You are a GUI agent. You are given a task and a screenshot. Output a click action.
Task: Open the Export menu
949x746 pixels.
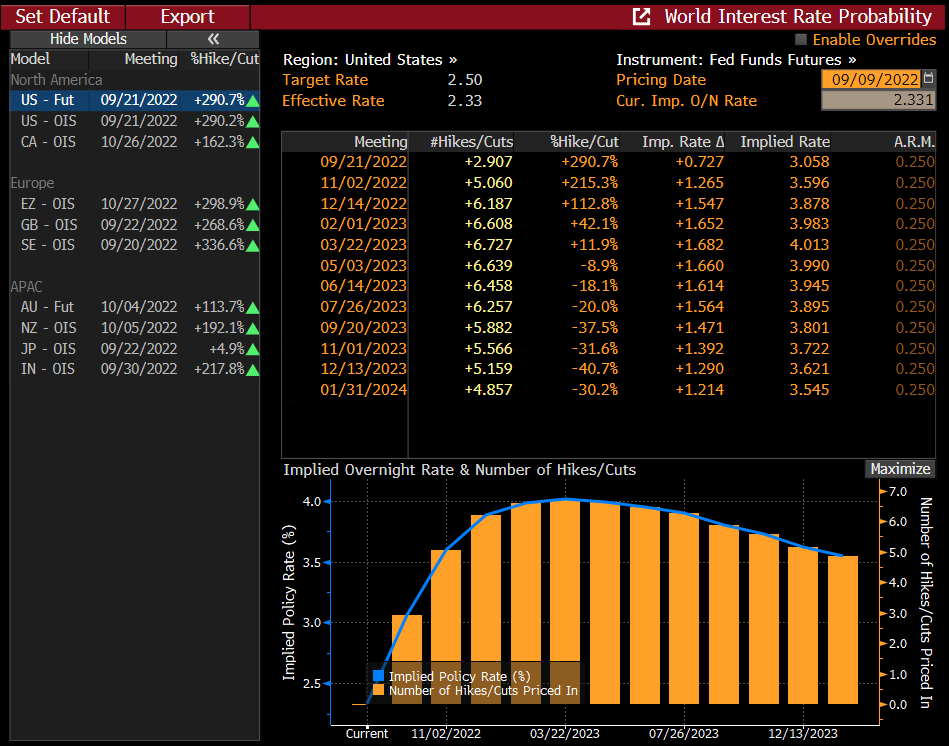point(187,17)
